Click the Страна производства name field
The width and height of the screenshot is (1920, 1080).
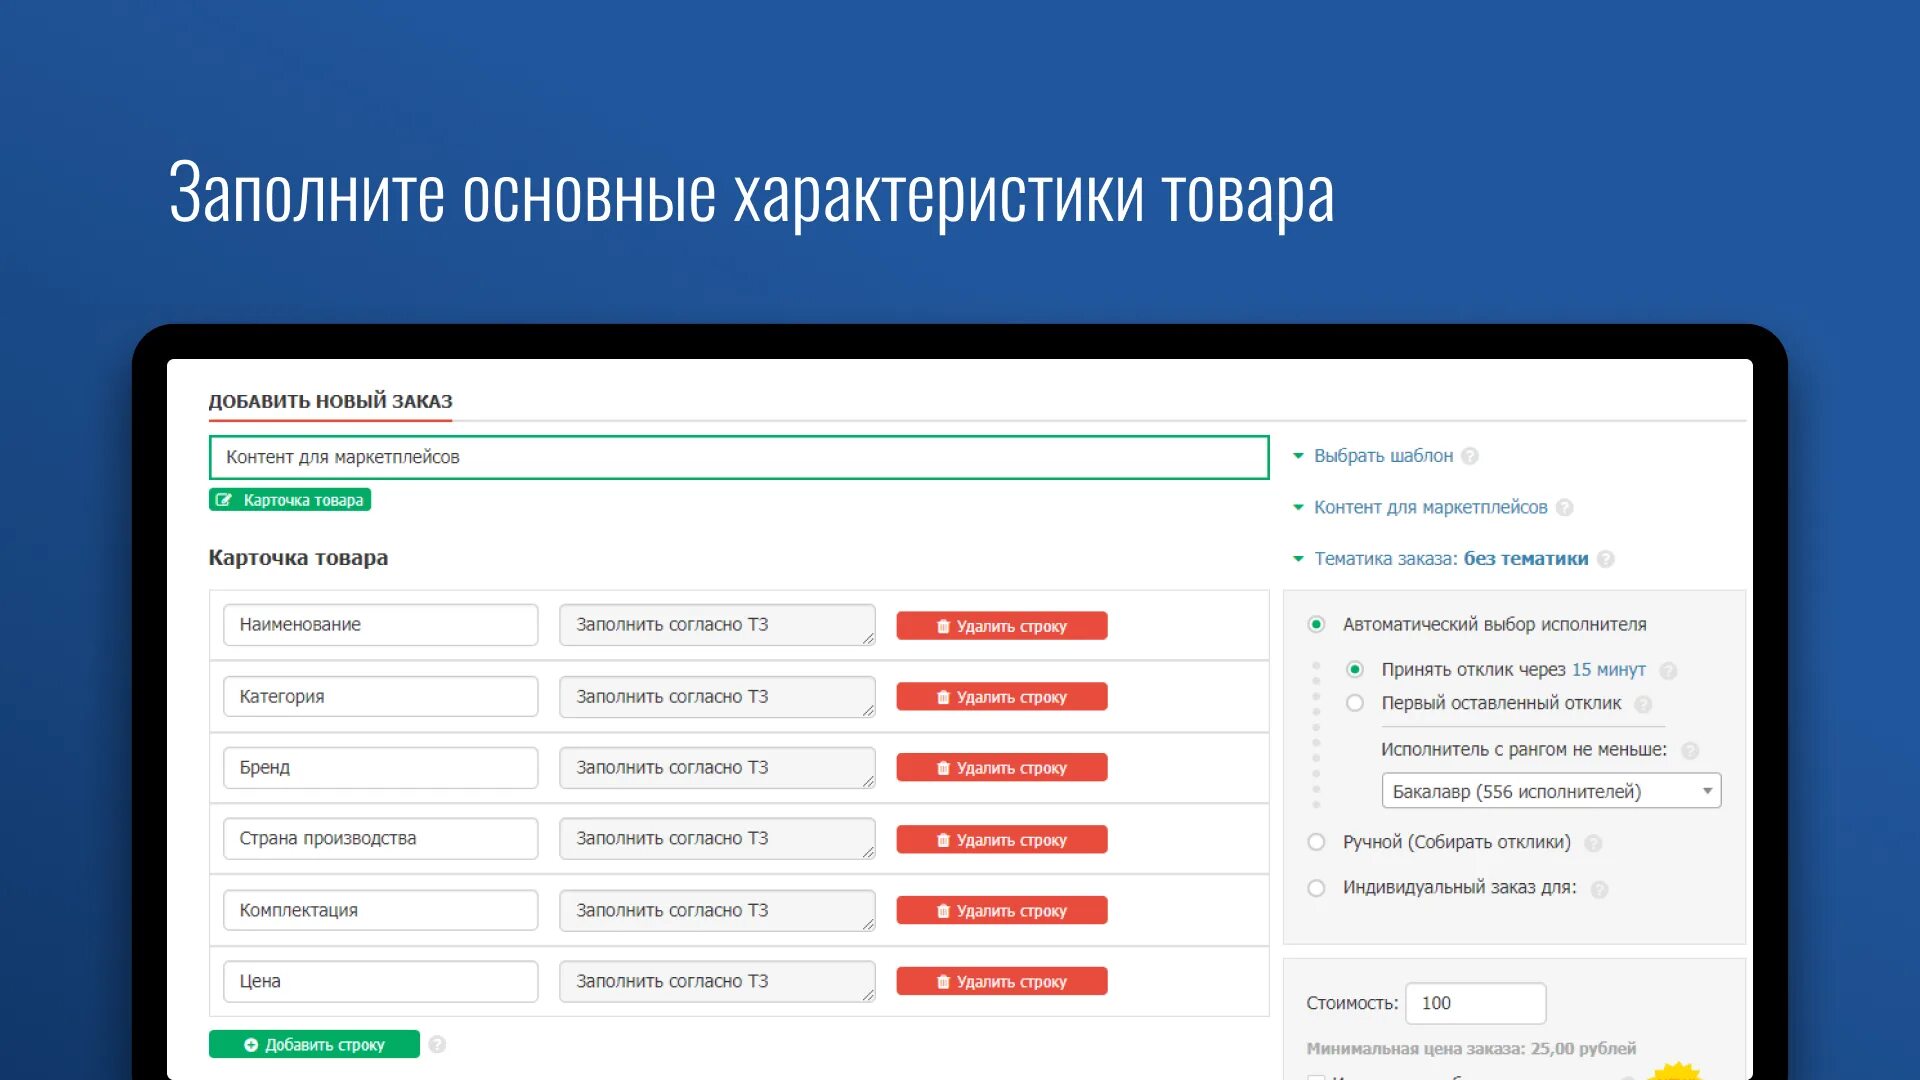pyautogui.click(x=381, y=839)
